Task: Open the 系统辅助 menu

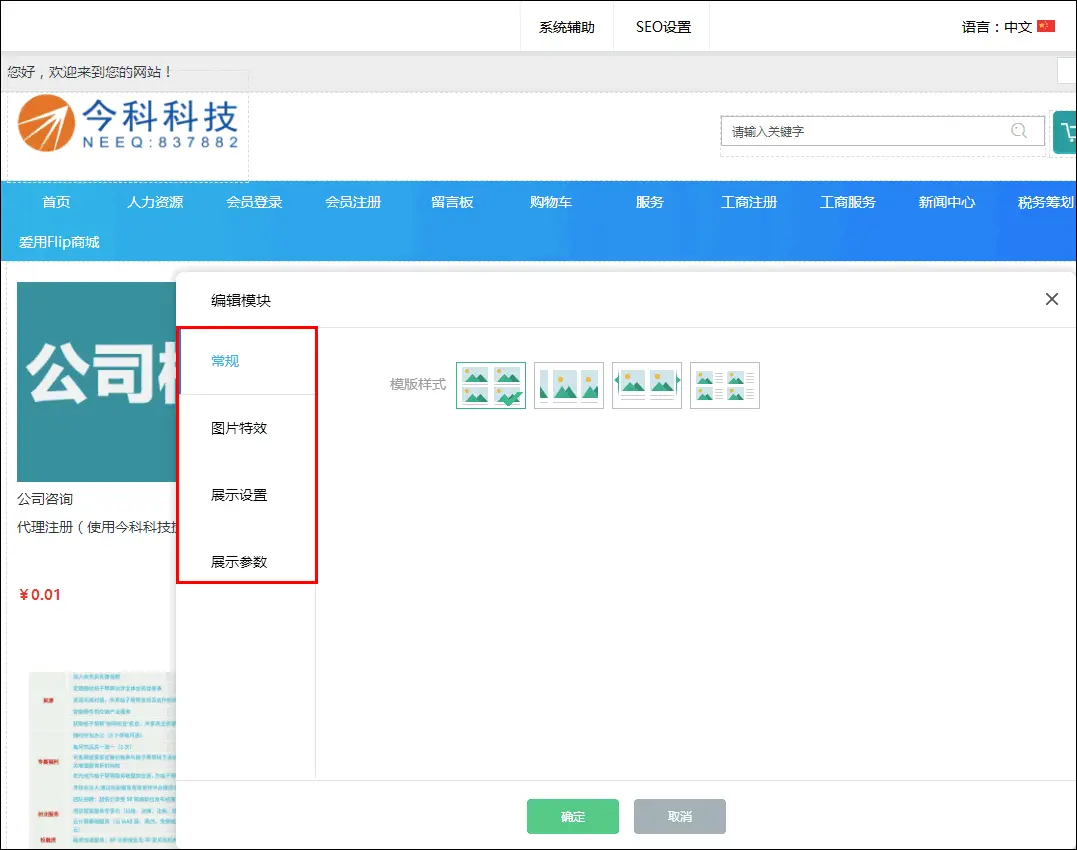Action: 567,27
